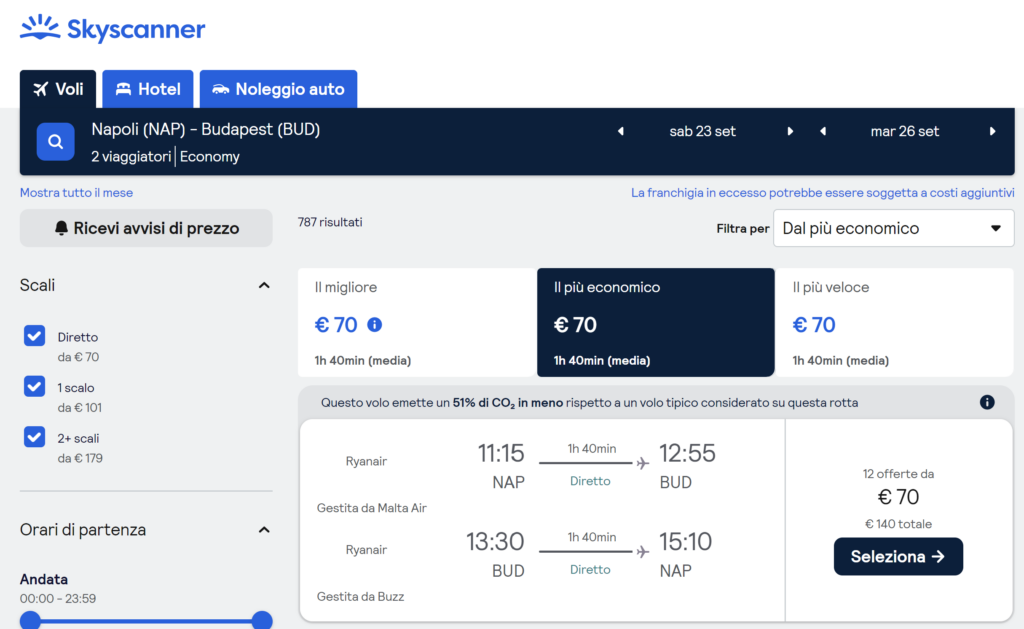Click the Skyscanner logo
1024x629 pixels.
tap(112, 29)
